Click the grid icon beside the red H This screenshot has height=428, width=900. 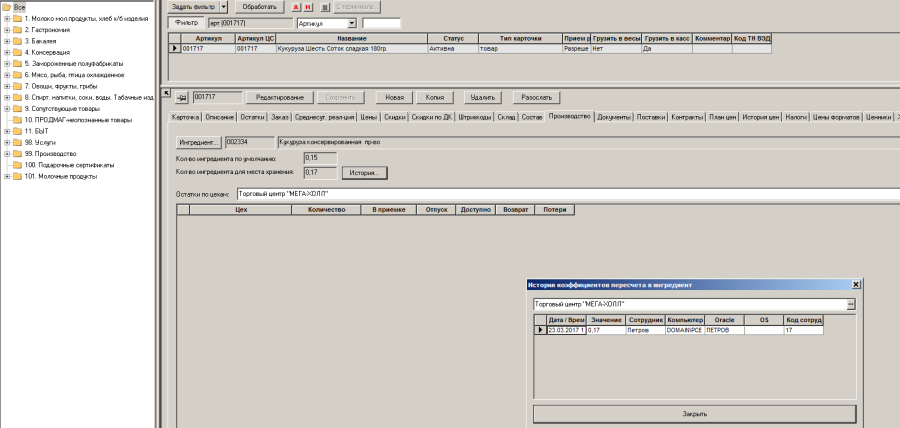click(324, 7)
